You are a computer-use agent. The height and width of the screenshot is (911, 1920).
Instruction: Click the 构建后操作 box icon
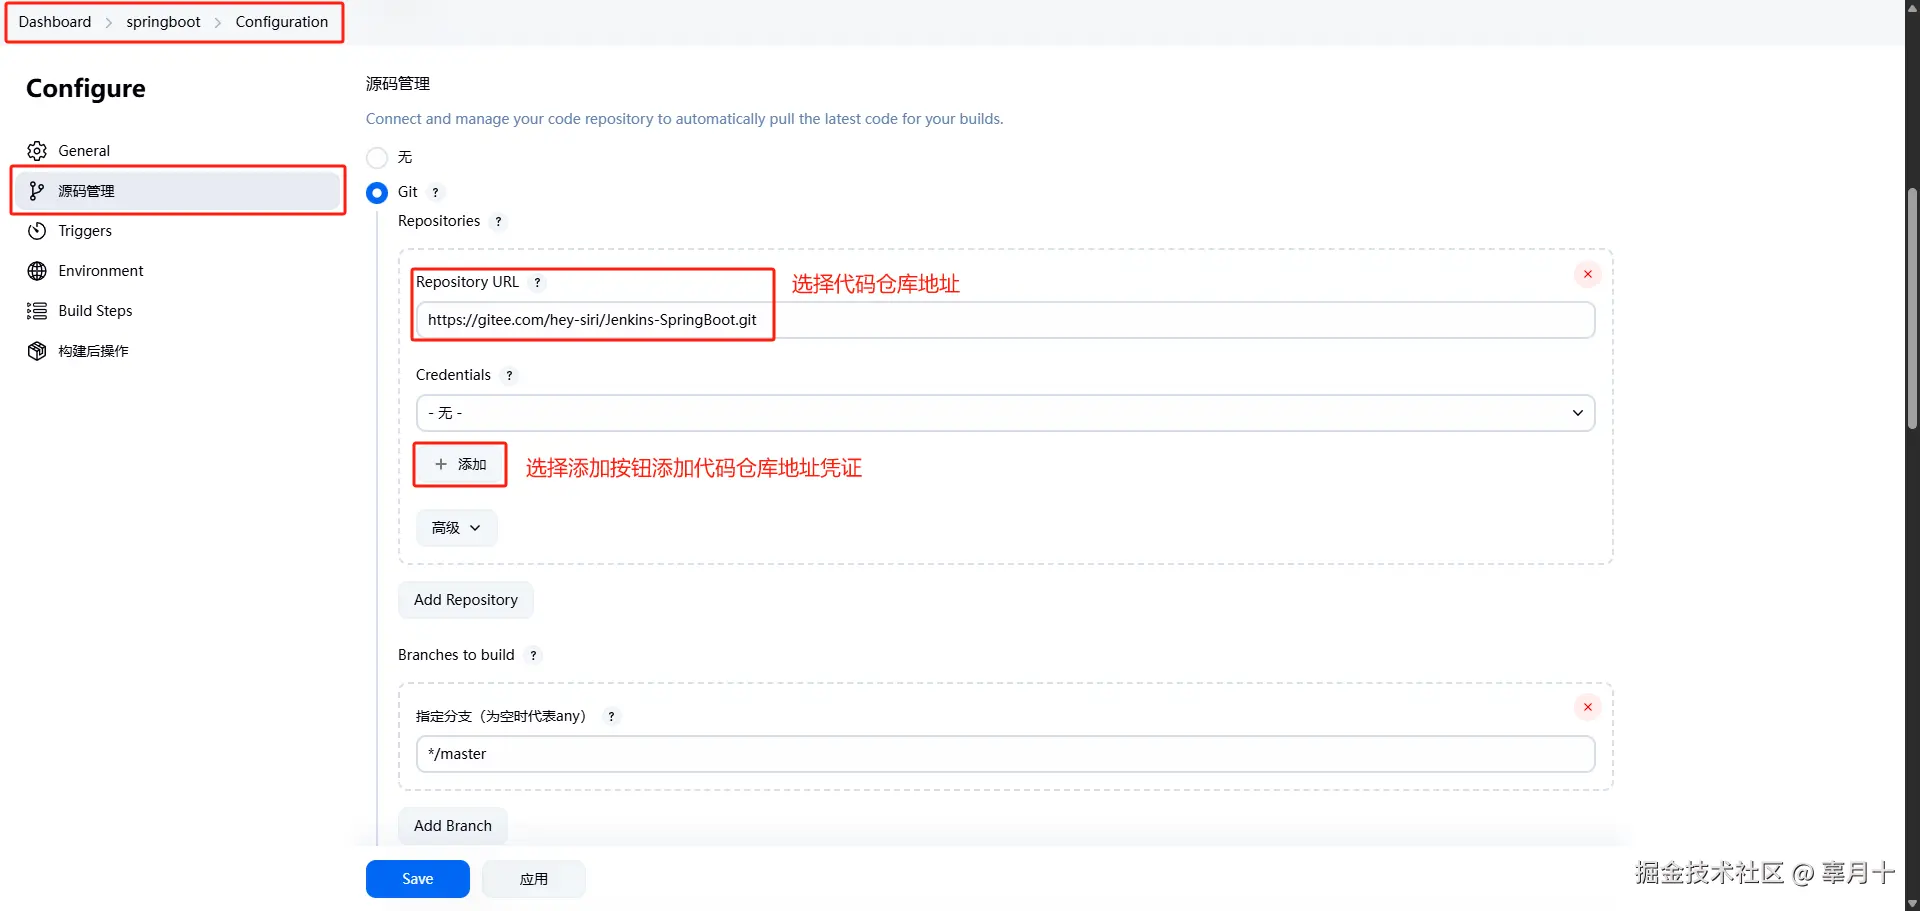pyautogui.click(x=37, y=351)
